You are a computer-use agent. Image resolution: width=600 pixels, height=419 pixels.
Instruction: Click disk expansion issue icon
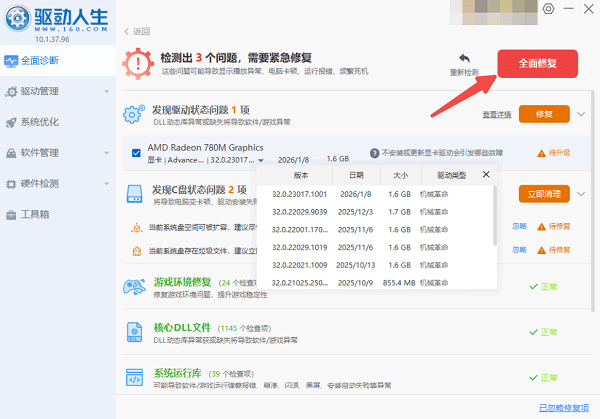click(137, 228)
